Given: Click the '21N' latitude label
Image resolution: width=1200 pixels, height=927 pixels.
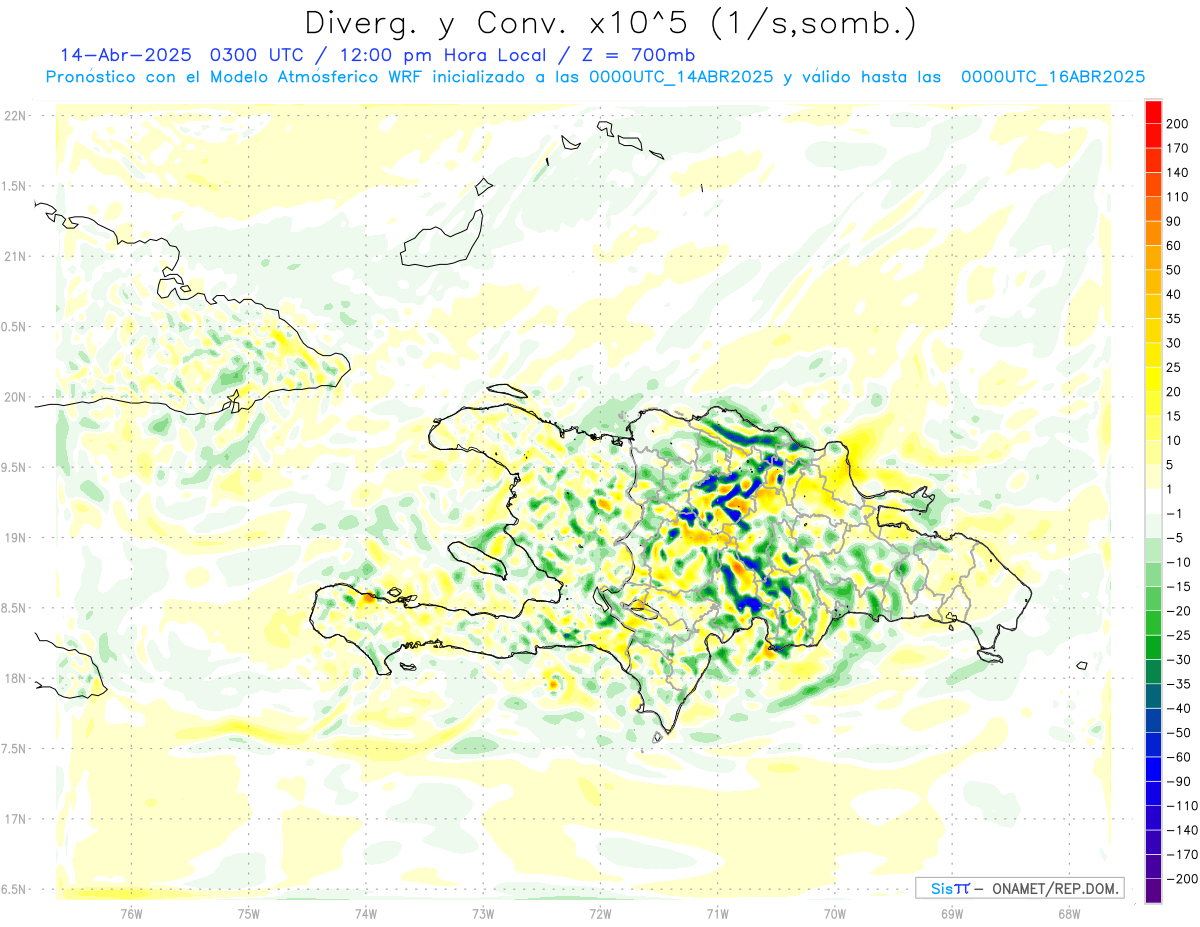Looking at the screenshot, I should tap(15, 256).
